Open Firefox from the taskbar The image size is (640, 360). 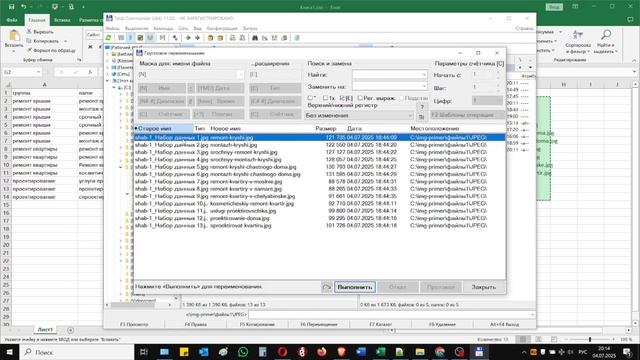tap(322, 352)
